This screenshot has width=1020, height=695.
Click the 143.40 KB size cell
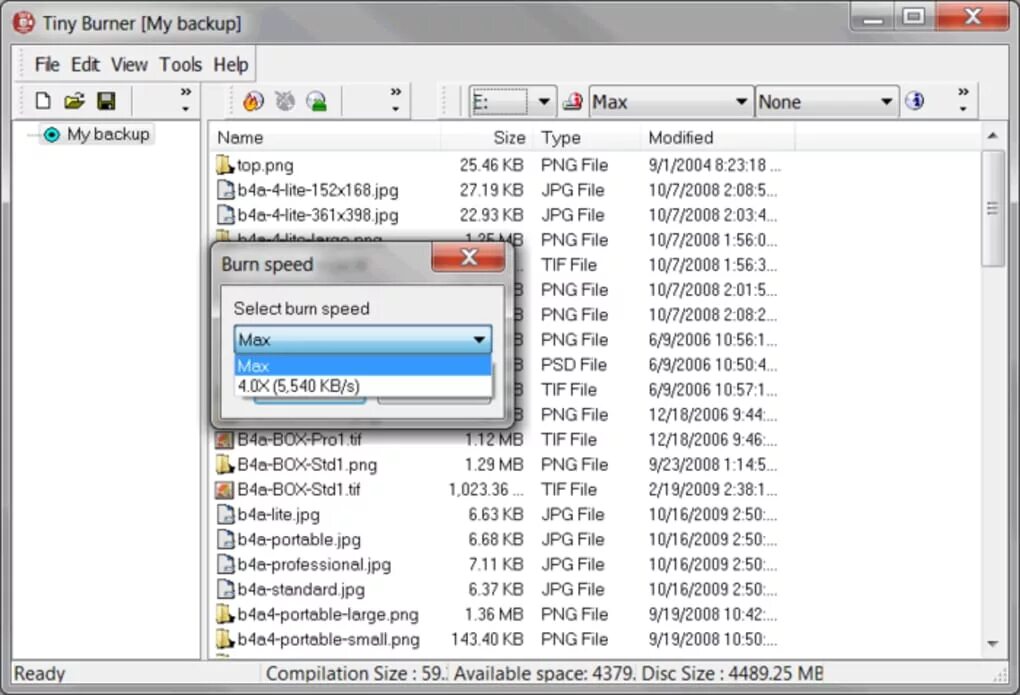pos(487,640)
